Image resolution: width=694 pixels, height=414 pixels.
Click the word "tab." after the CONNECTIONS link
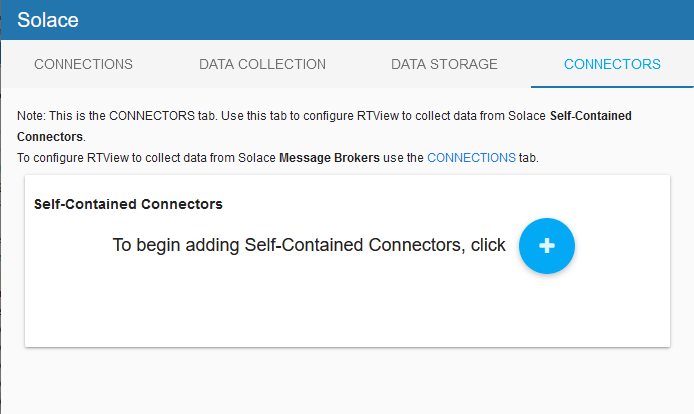pos(529,158)
